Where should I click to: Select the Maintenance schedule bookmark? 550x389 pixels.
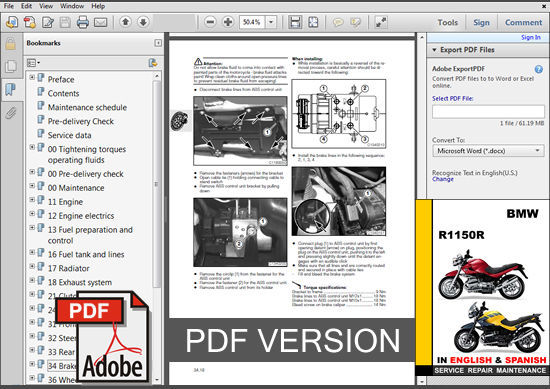(x=87, y=107)
